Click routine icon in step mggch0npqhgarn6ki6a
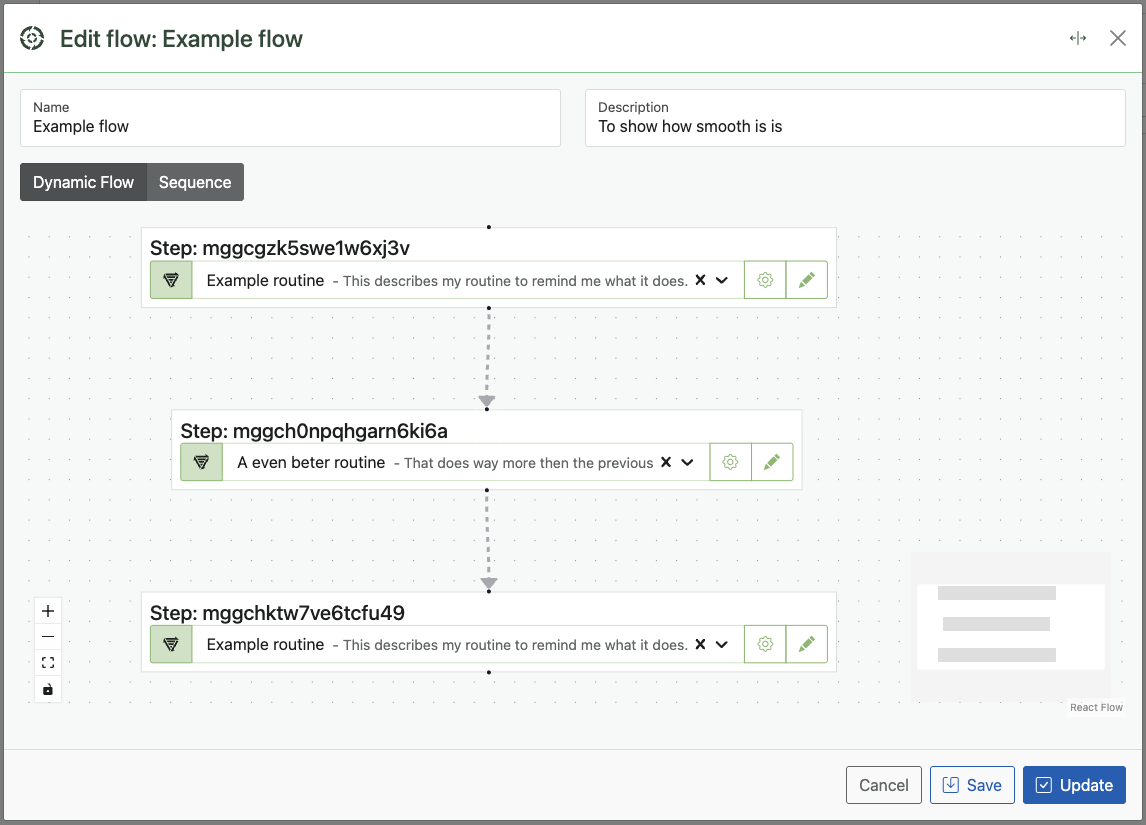The image size is (1146, 825). (x=202, y=462)
